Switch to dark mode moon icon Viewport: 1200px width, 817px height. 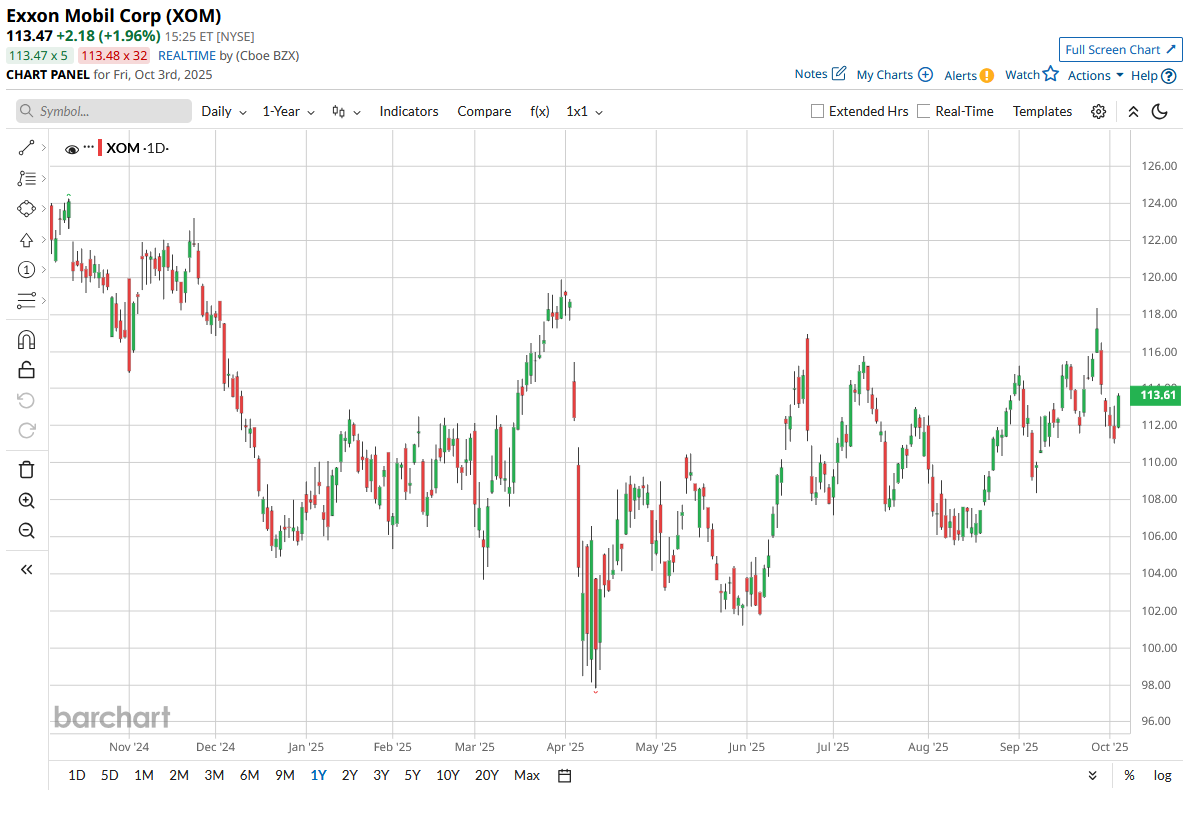click(x=1160, y=111)
